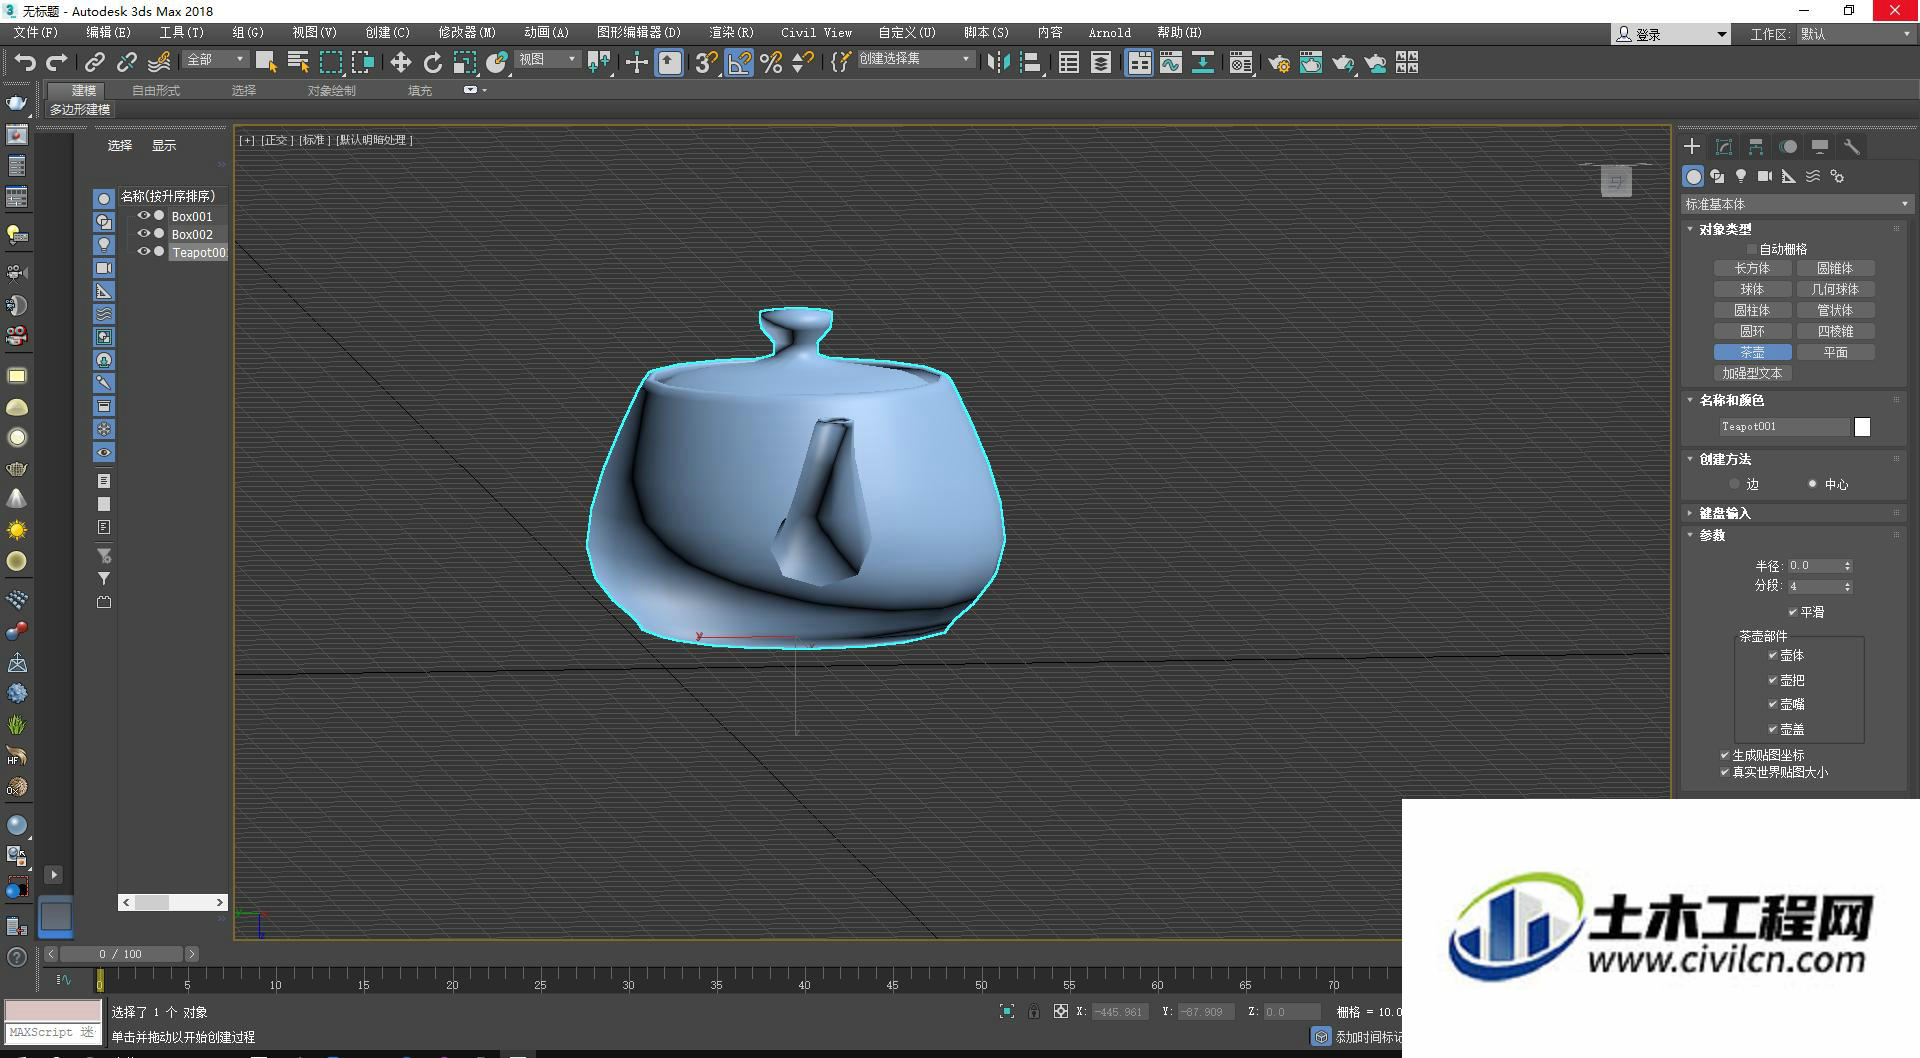Uncheck the 壶嘴 teapot part

[1773, 704]
